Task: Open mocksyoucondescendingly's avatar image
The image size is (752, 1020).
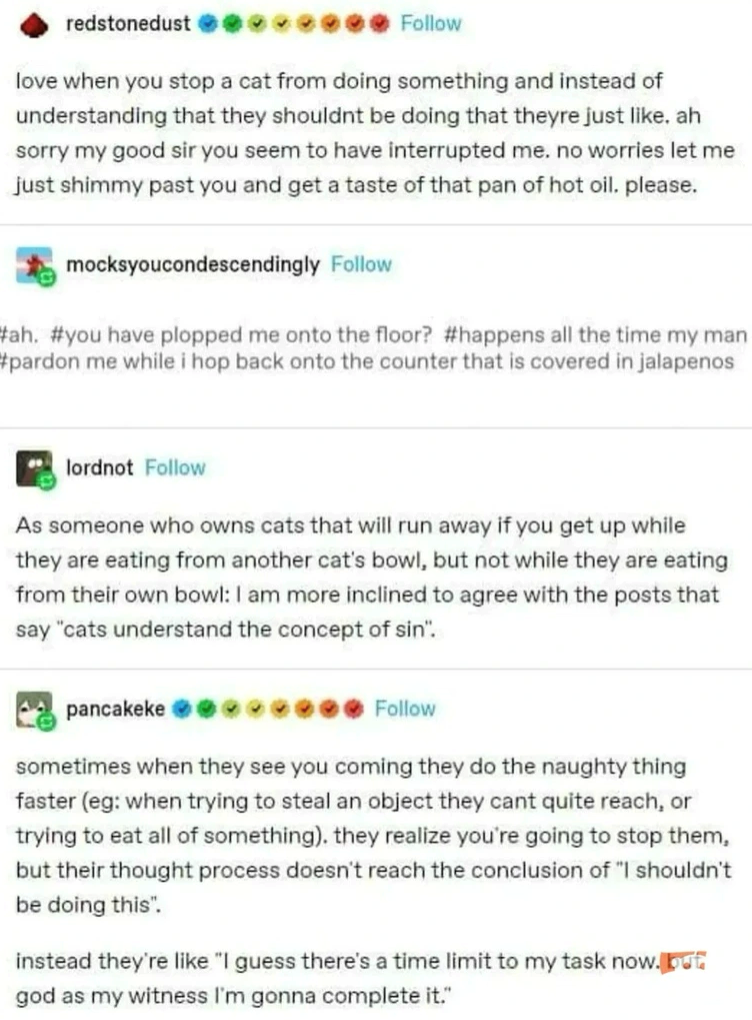Action: 35,265
